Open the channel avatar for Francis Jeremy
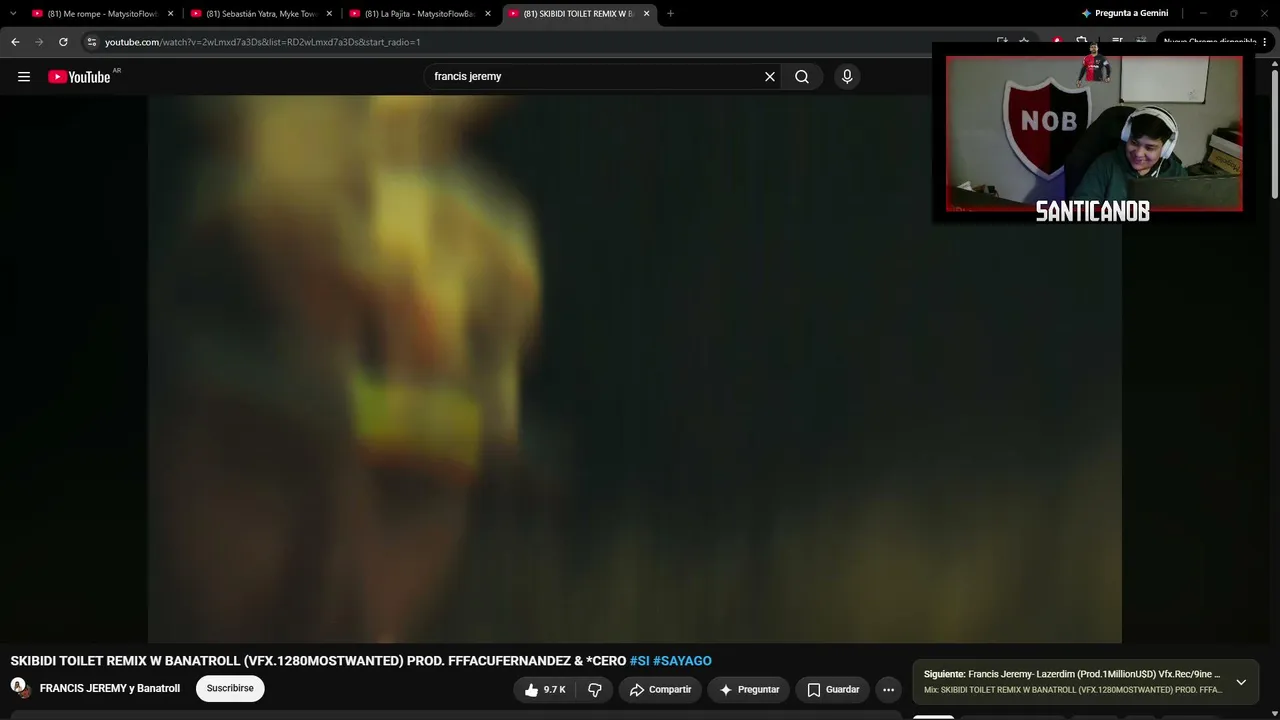 (x=19, y=688)
